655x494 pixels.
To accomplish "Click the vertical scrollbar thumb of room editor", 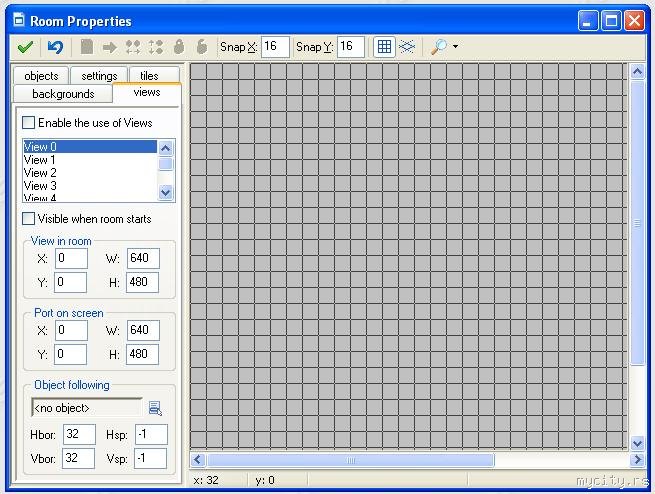I will pyautogui.click(x=637, y=223).
